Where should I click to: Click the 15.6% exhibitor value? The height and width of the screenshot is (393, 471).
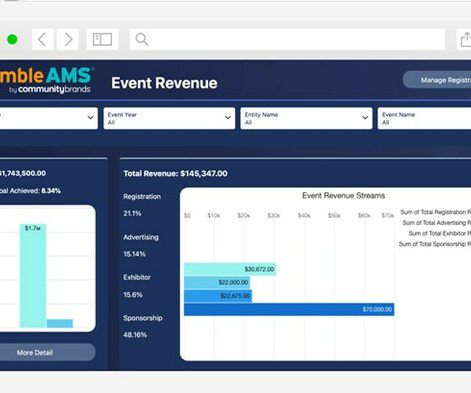133,295
